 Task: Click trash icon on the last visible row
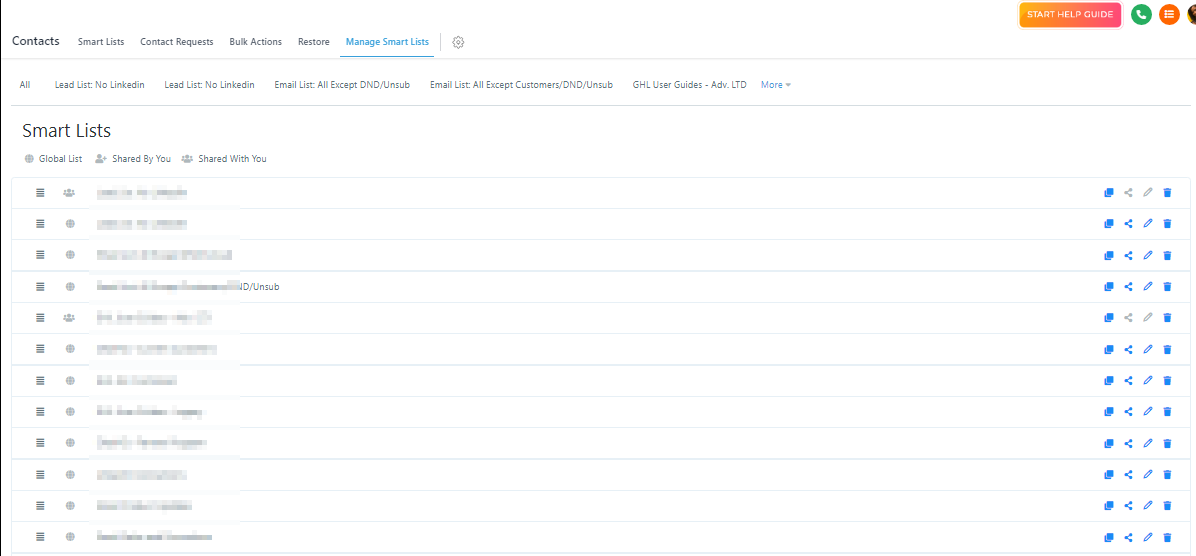(x=1167, y=537)
